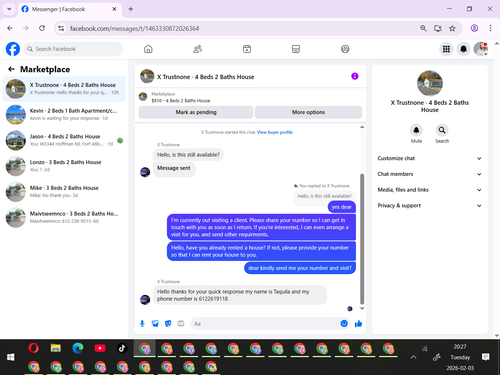Open the Friends icon in top navigation
500x375 pixels.
coord(197,49)
